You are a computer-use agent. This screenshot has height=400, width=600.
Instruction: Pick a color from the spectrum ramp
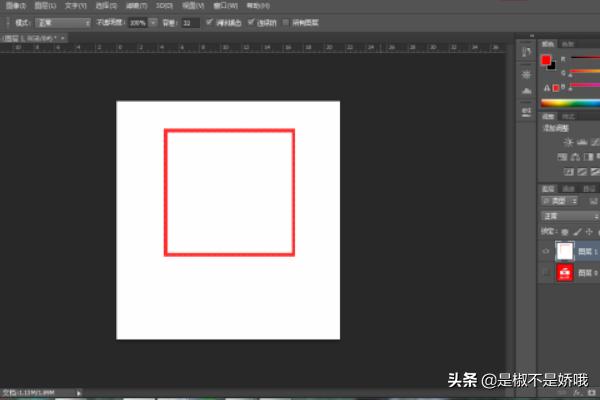pyautogui.click(x=570, y=103)
